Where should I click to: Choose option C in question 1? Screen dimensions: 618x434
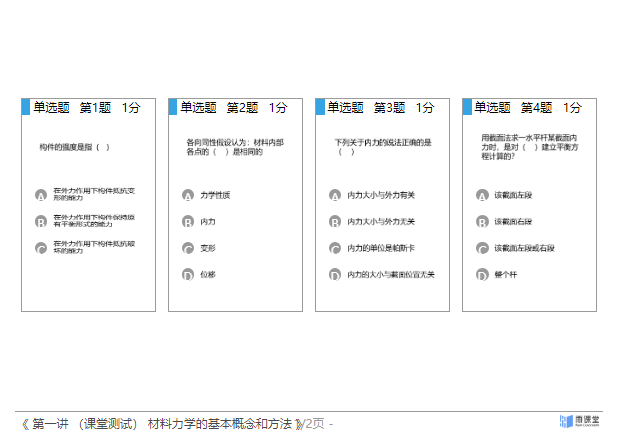41,248
